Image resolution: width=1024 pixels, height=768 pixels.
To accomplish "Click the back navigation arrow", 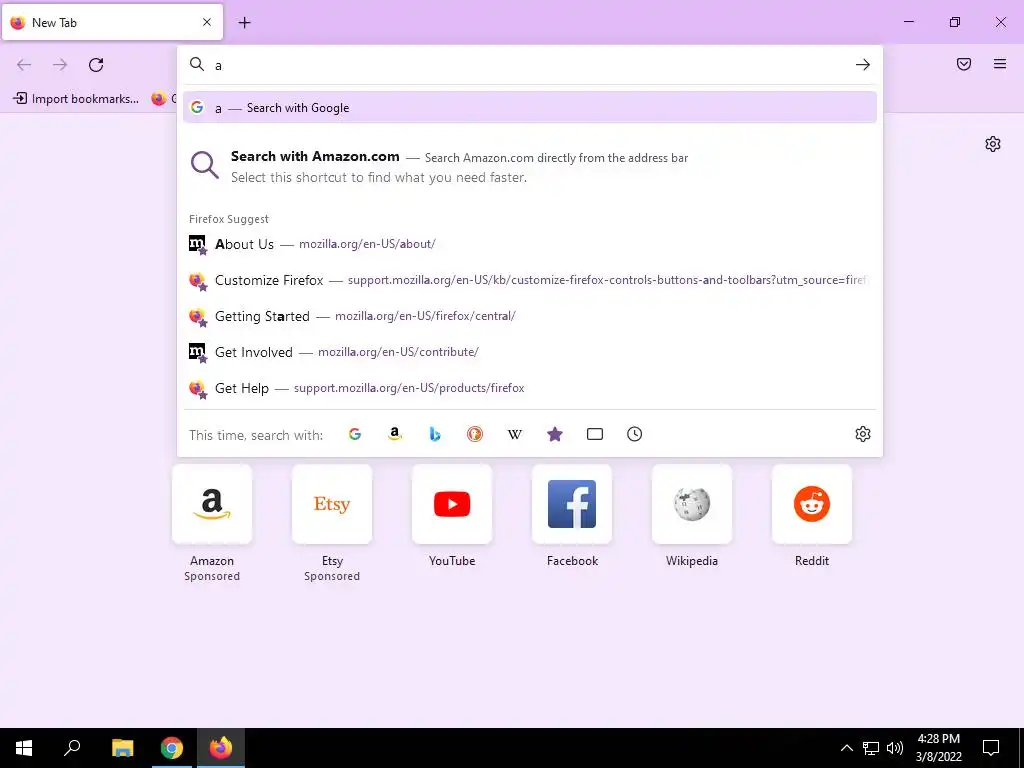I will coord(24,65).
